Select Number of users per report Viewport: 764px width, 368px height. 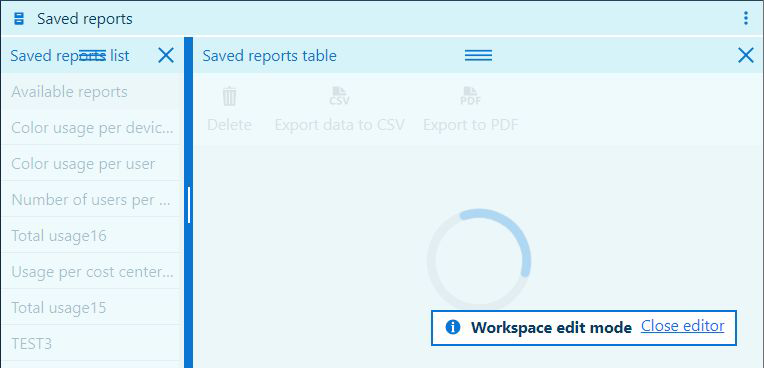click(93, 200)
